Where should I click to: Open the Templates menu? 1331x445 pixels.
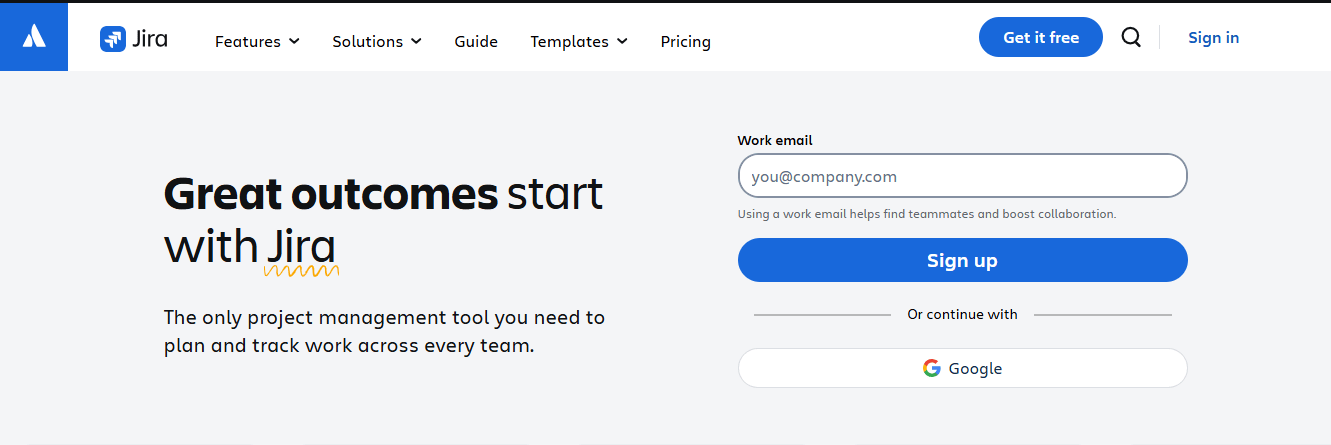pos(579,41)
